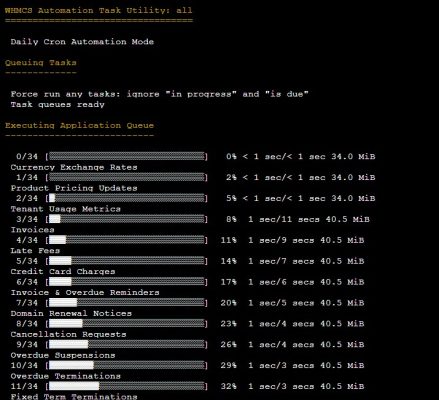Click the '1 sec/11 secs' timing text
Screen dimensions: 439x400
(x=284, y=219)
